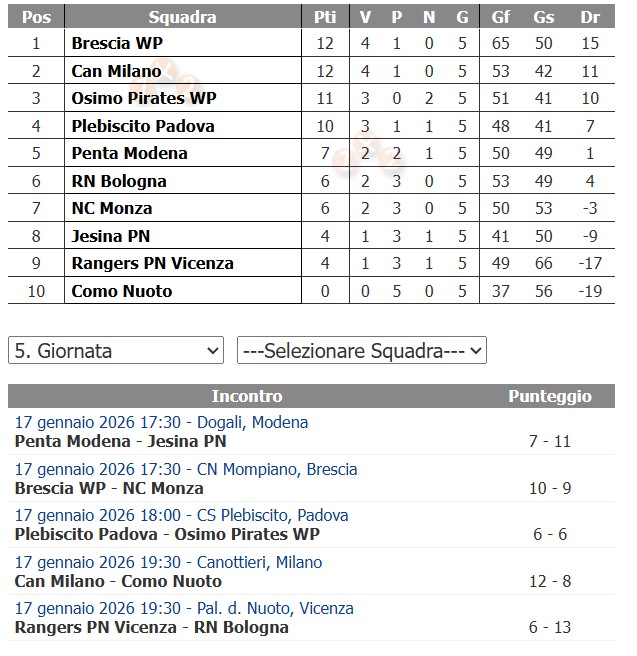Click Plebiscito Padova in the standings
Viewport: 637px width, 656px height.
[x=143, y=126]
